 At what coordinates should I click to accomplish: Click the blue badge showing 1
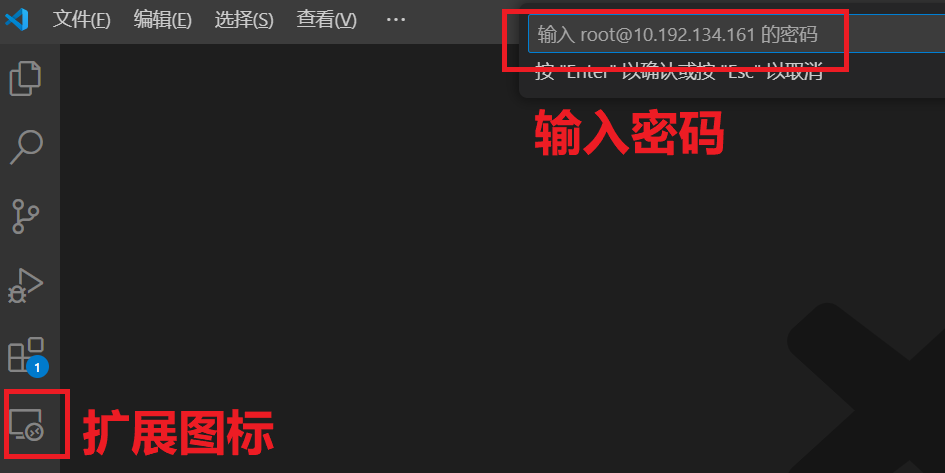click(x=37, y=367)
